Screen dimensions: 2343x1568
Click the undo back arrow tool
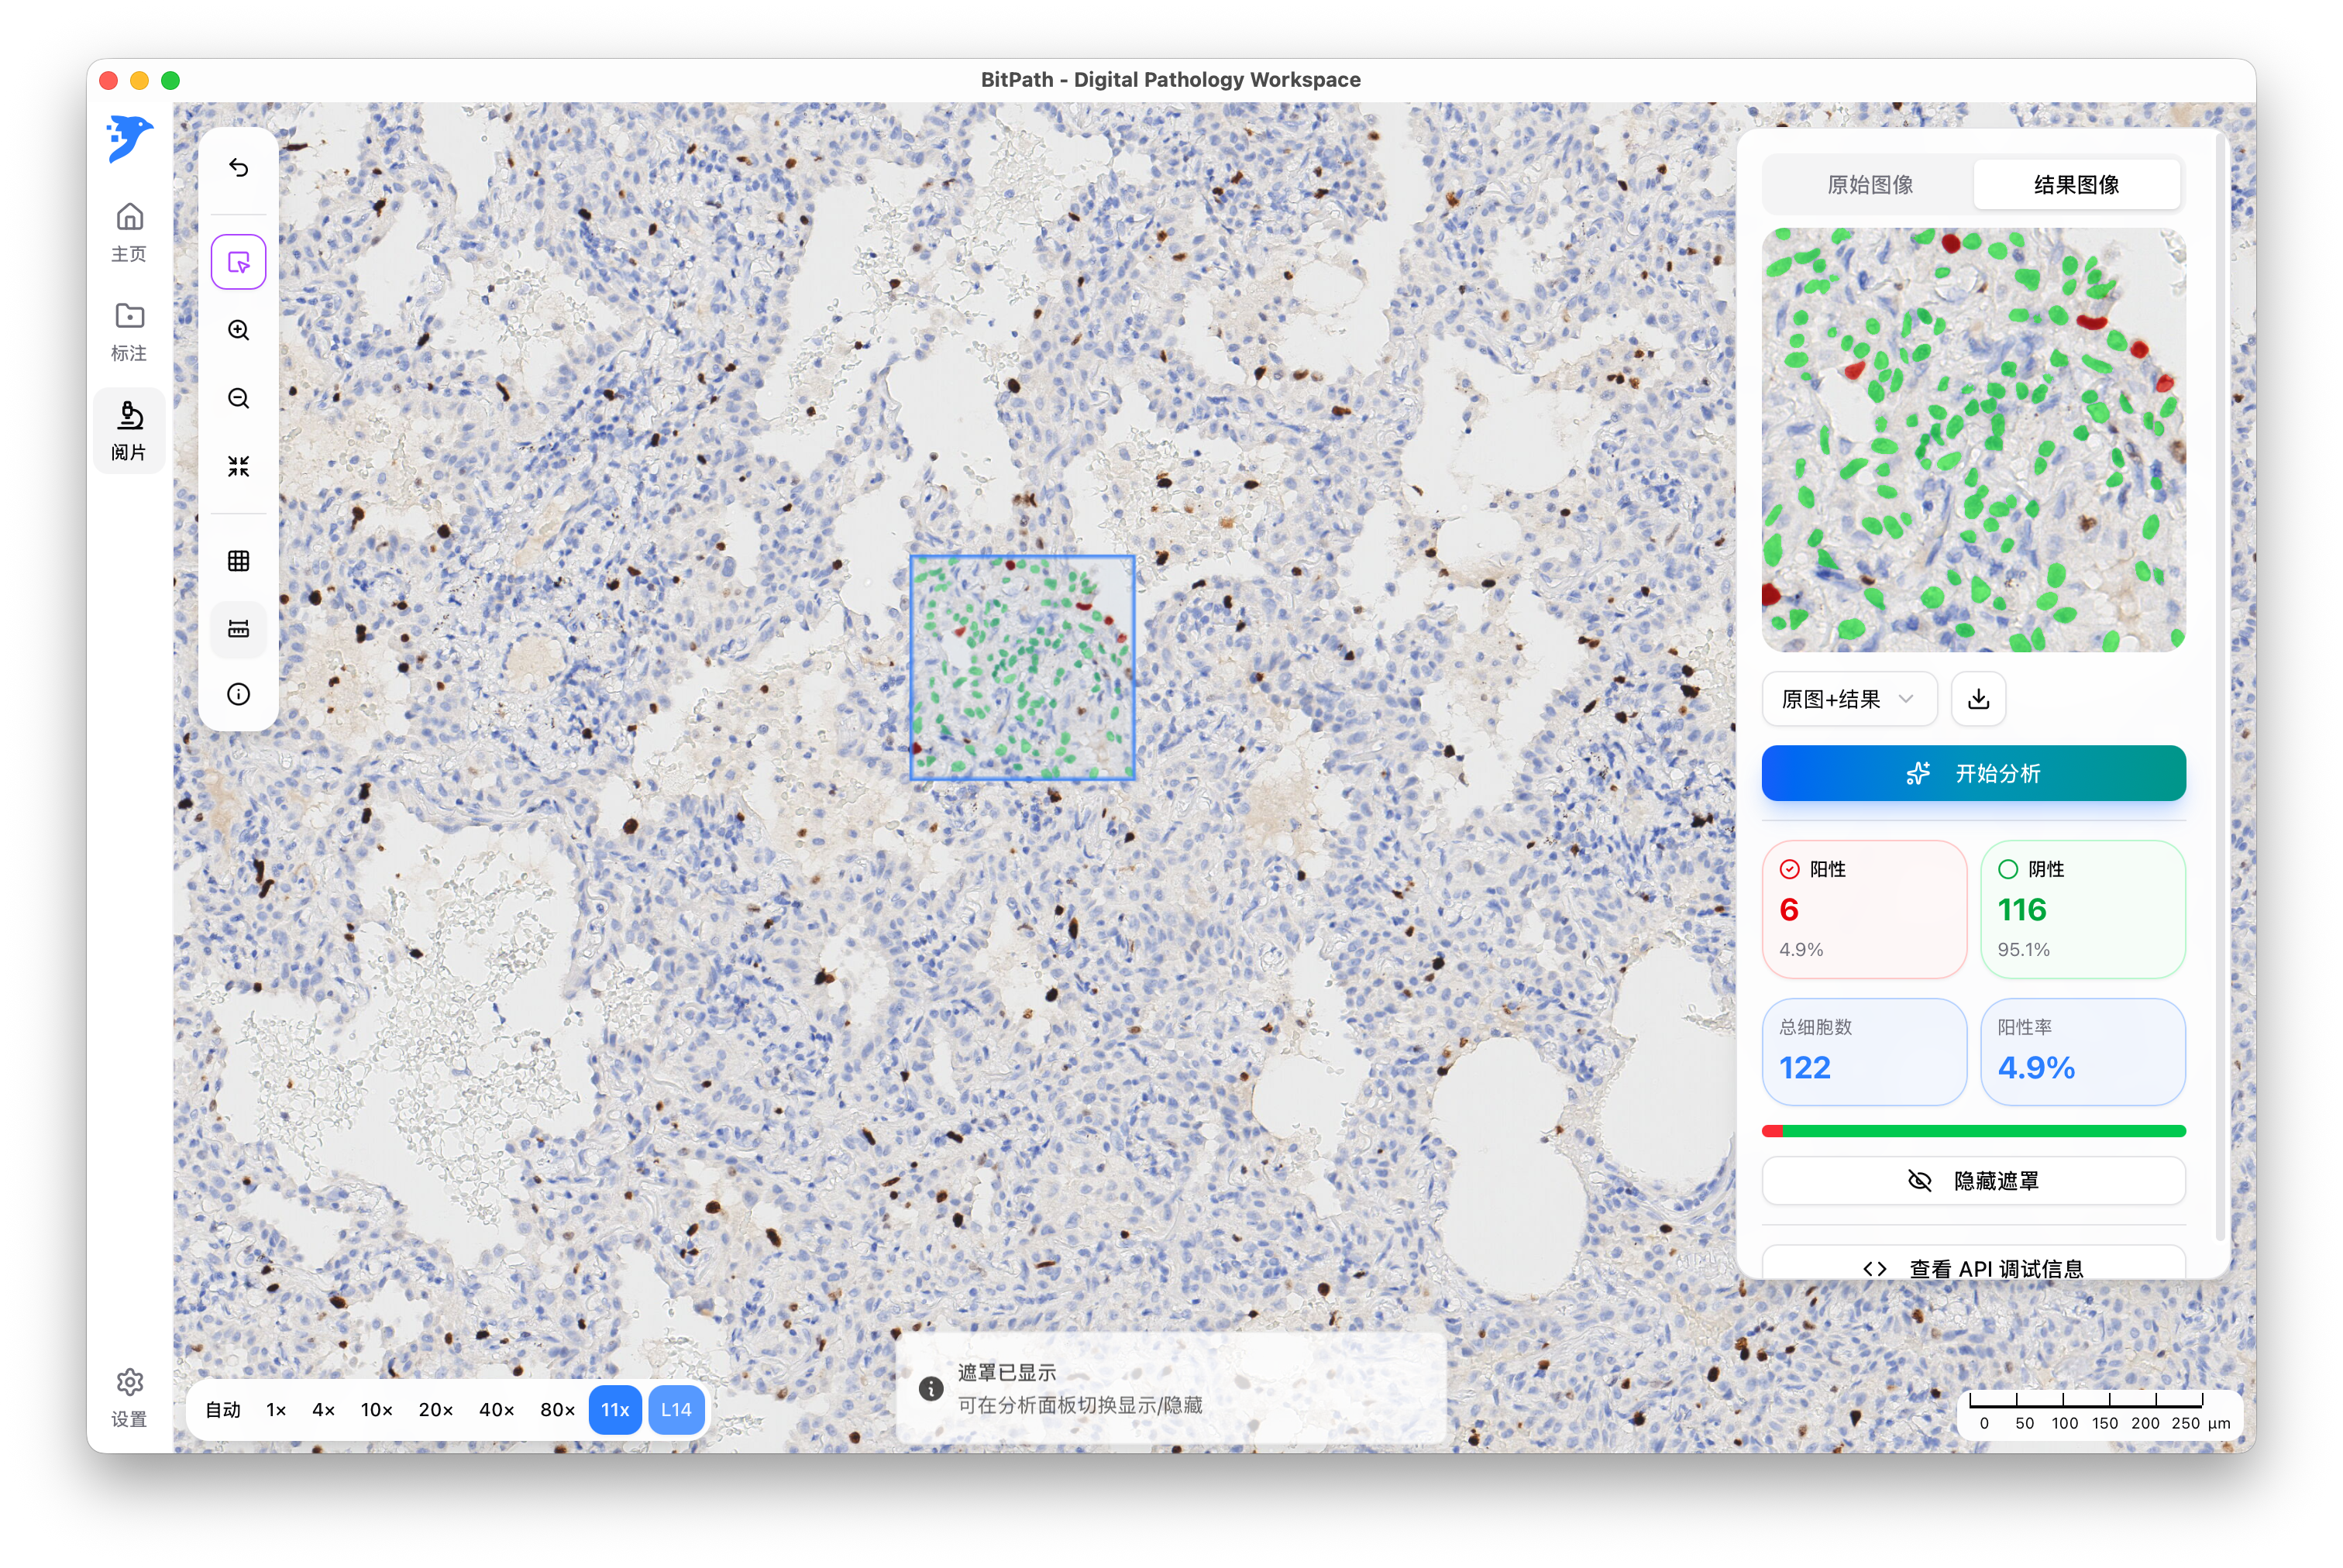click(238, 167)
